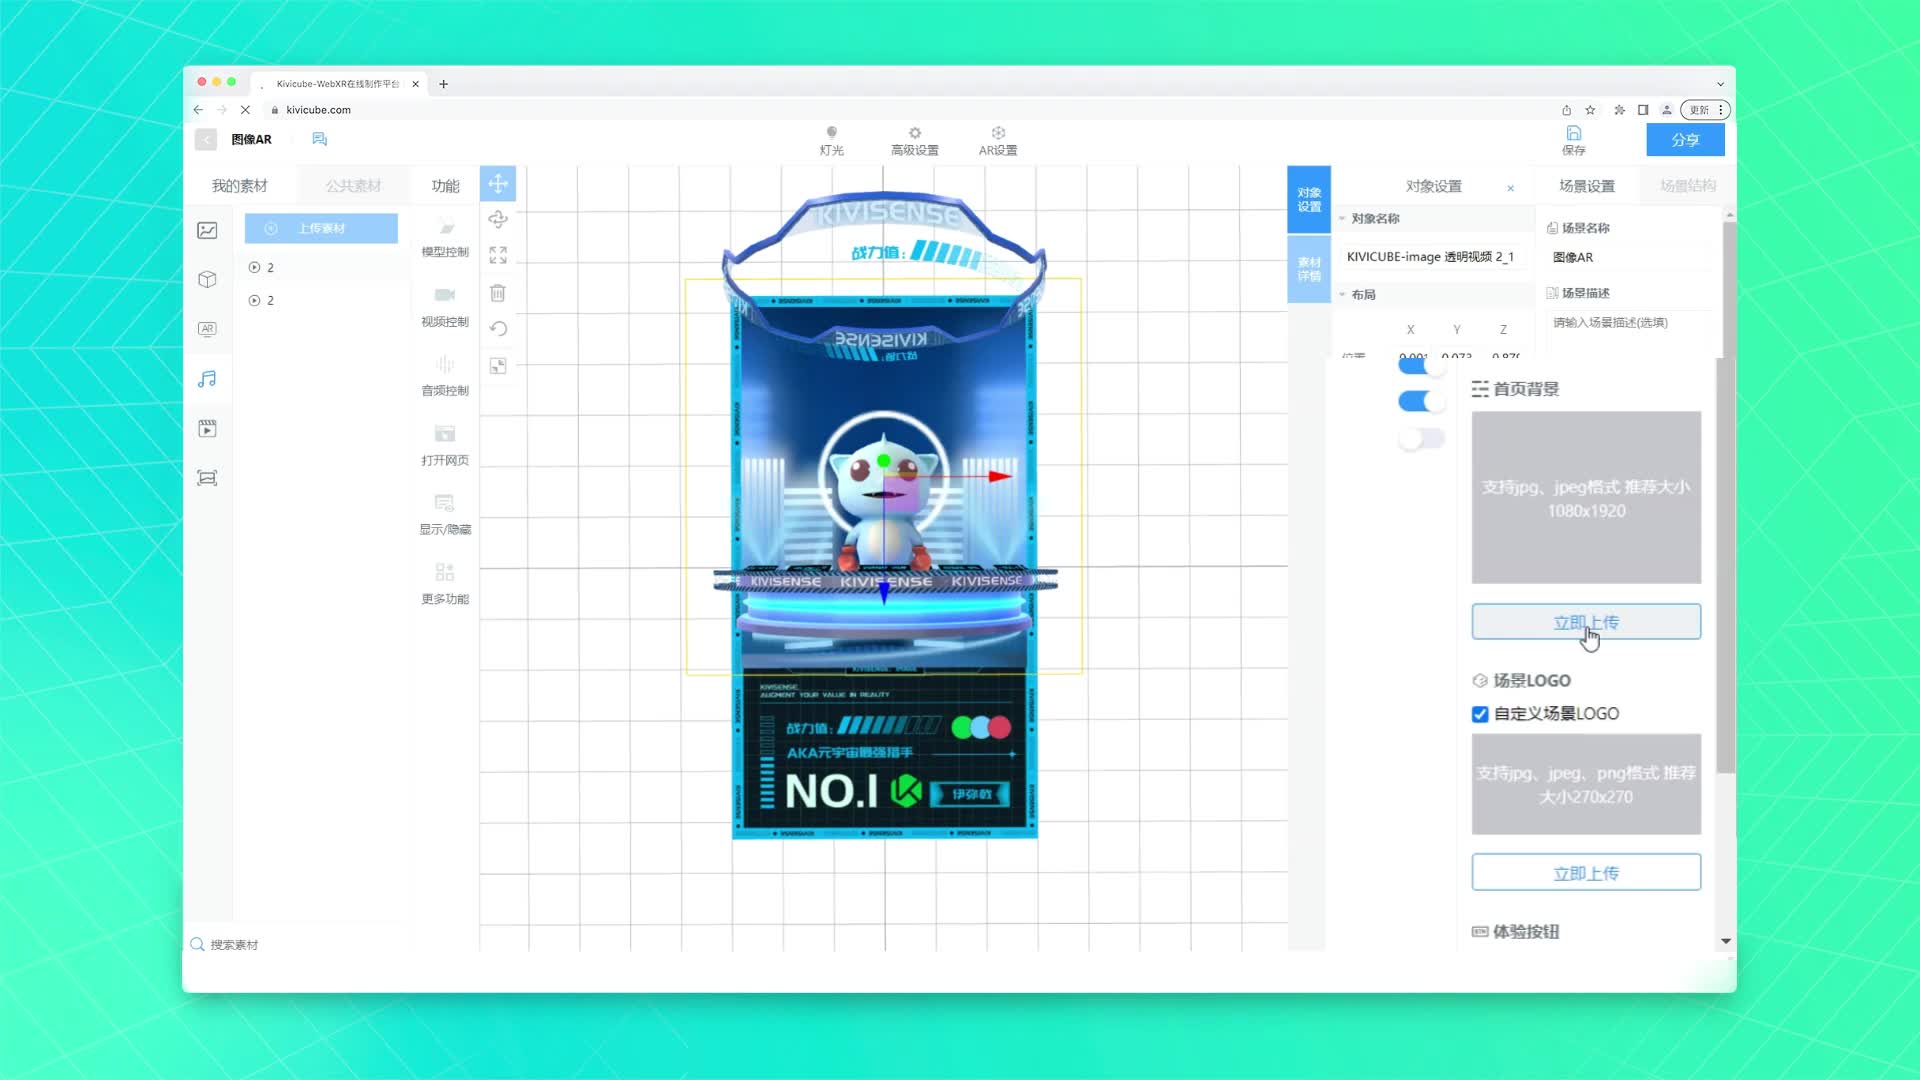The width and height of the screenshot is (1920, 1080).
Task: Select the rotate tool icon
Action: (x=498, y=219)
